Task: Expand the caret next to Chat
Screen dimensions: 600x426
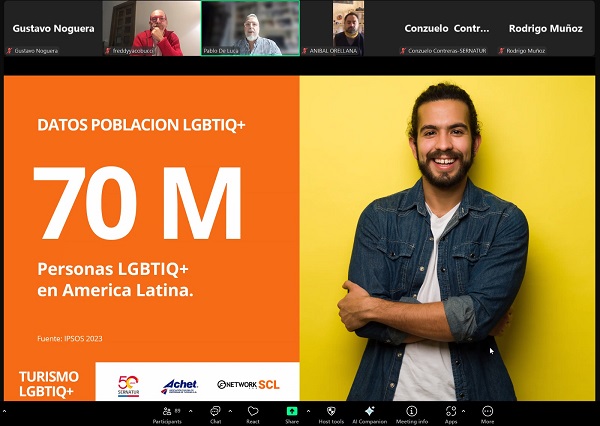Action: [x=230, y=409]
